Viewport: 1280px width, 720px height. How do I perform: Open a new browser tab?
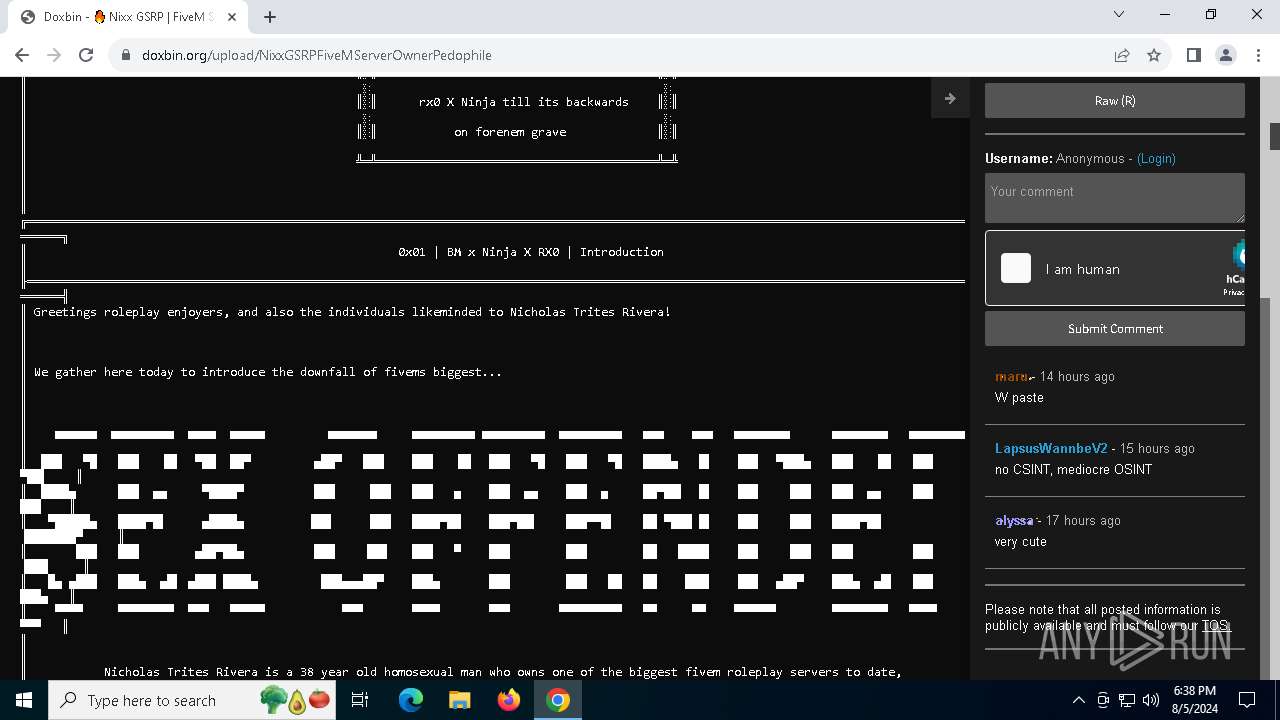tap(270, 17)
